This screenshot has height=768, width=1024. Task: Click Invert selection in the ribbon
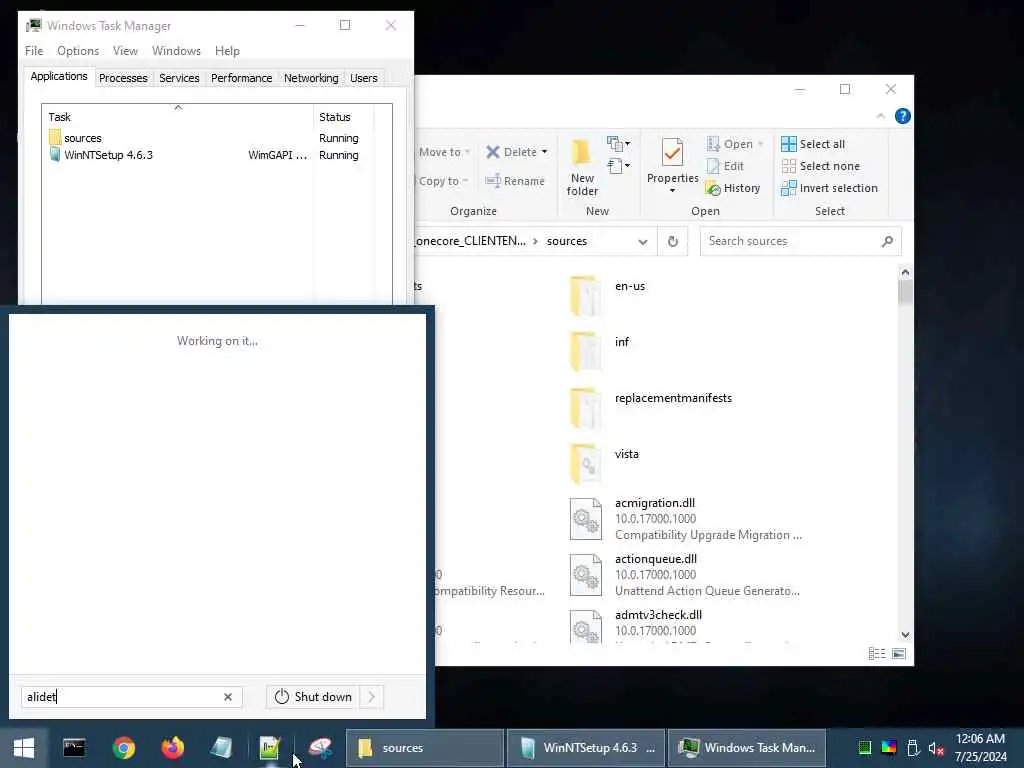click(829, 188)
